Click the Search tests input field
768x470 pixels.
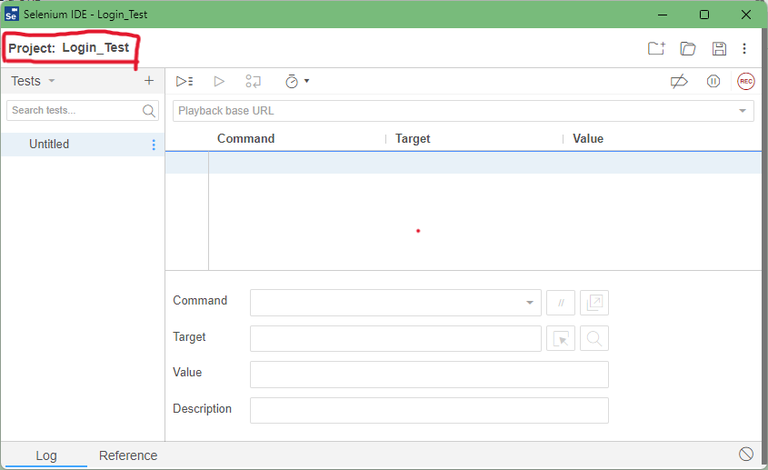click(75, 110)
